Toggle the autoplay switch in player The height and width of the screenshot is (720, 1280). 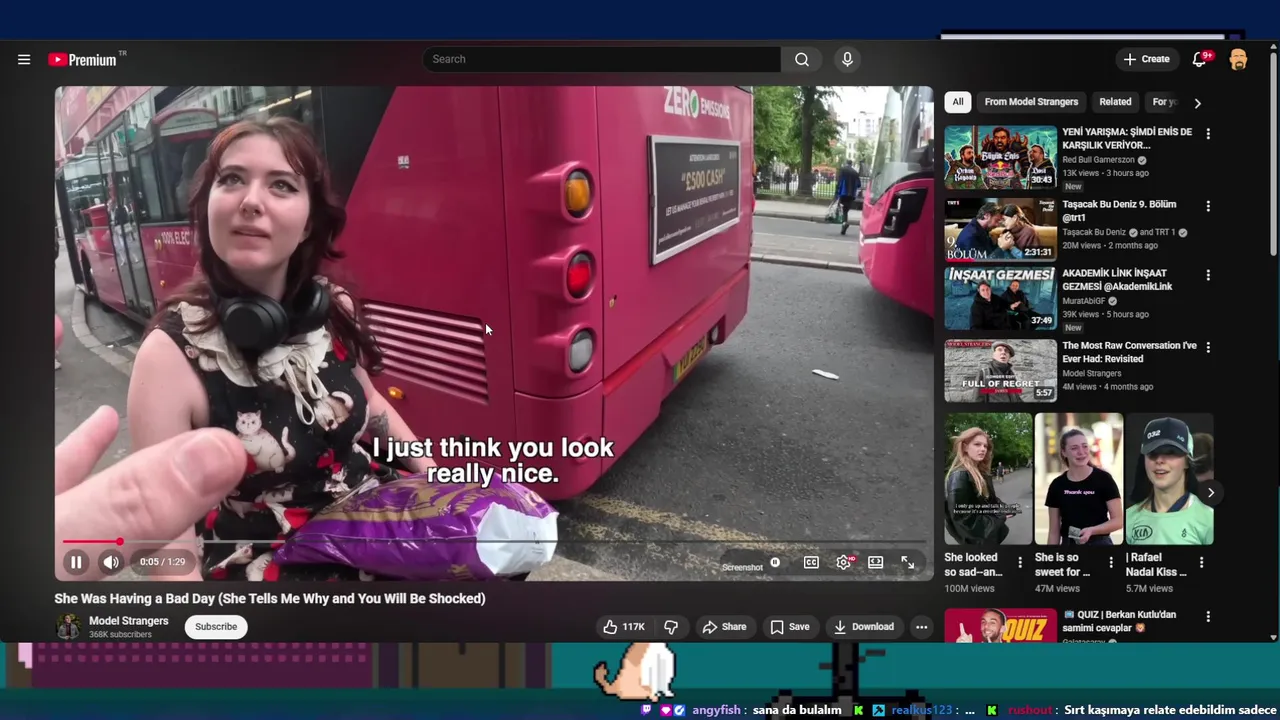tap(775, 562)
